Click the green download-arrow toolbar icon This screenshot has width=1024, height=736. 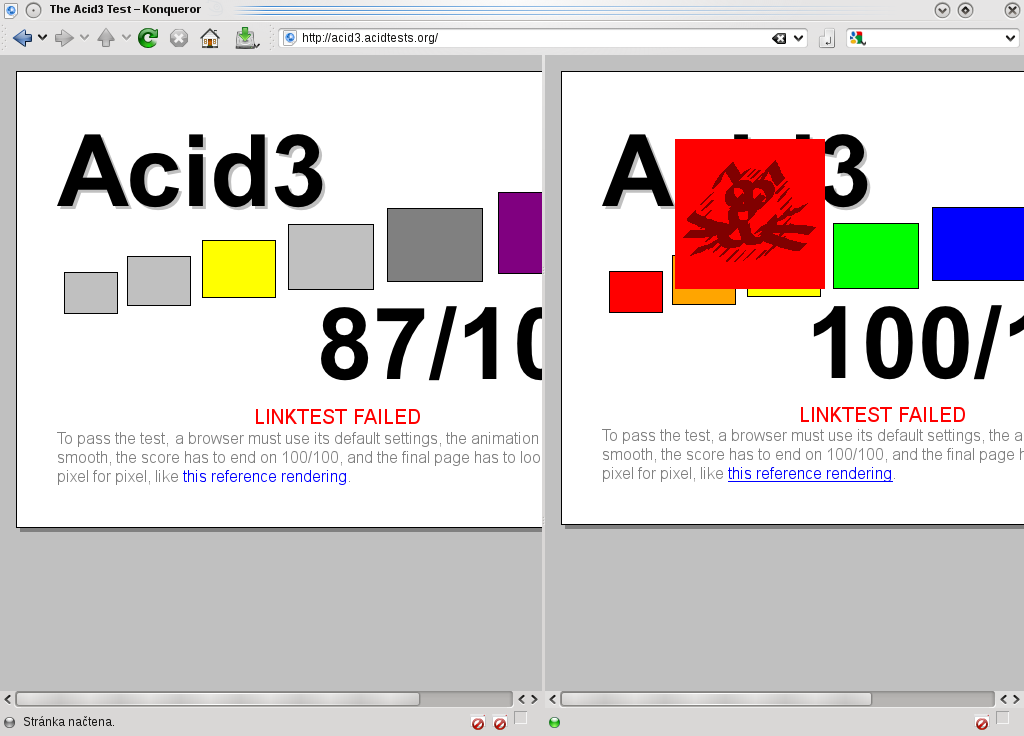(x=247, y=38)
